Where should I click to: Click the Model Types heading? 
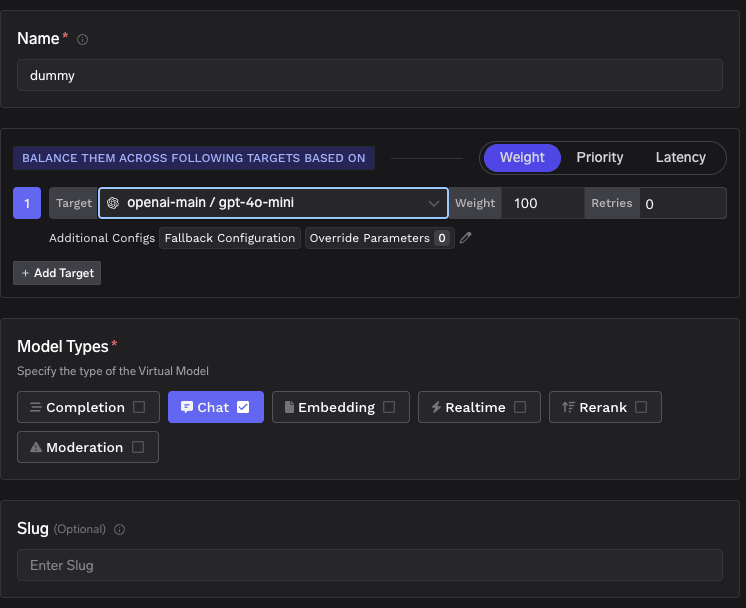pyautogui.click(x=63, y=346)
